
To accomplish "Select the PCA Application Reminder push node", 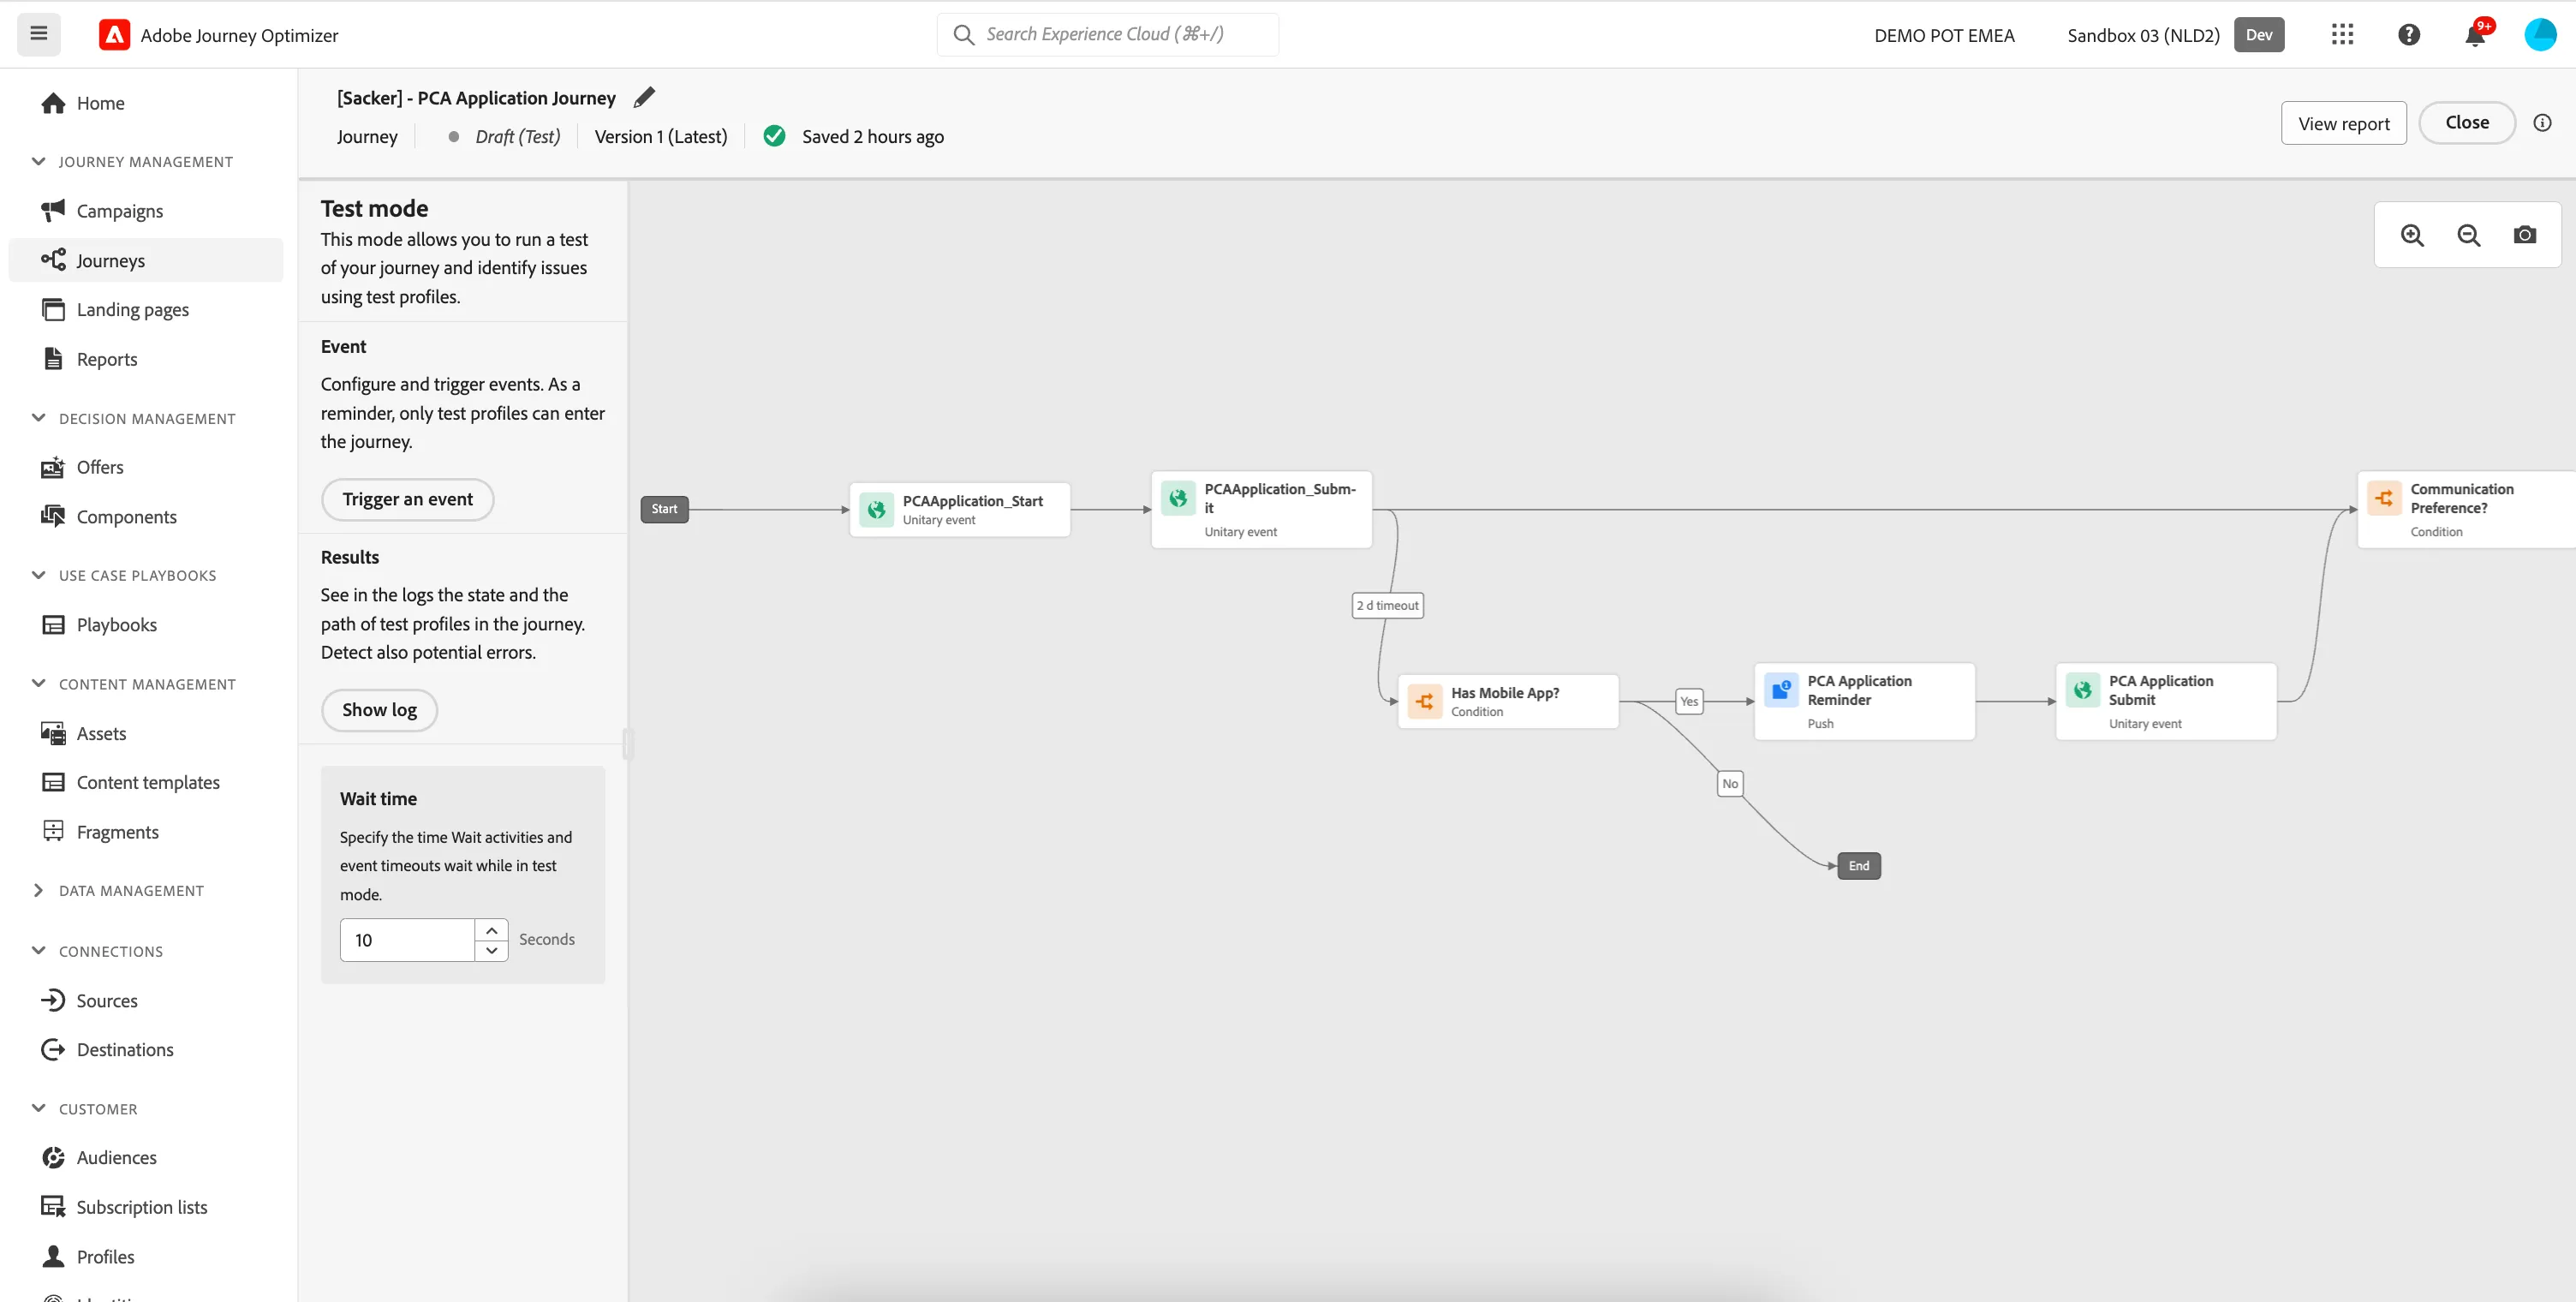I will click(x=1864, y=701).
